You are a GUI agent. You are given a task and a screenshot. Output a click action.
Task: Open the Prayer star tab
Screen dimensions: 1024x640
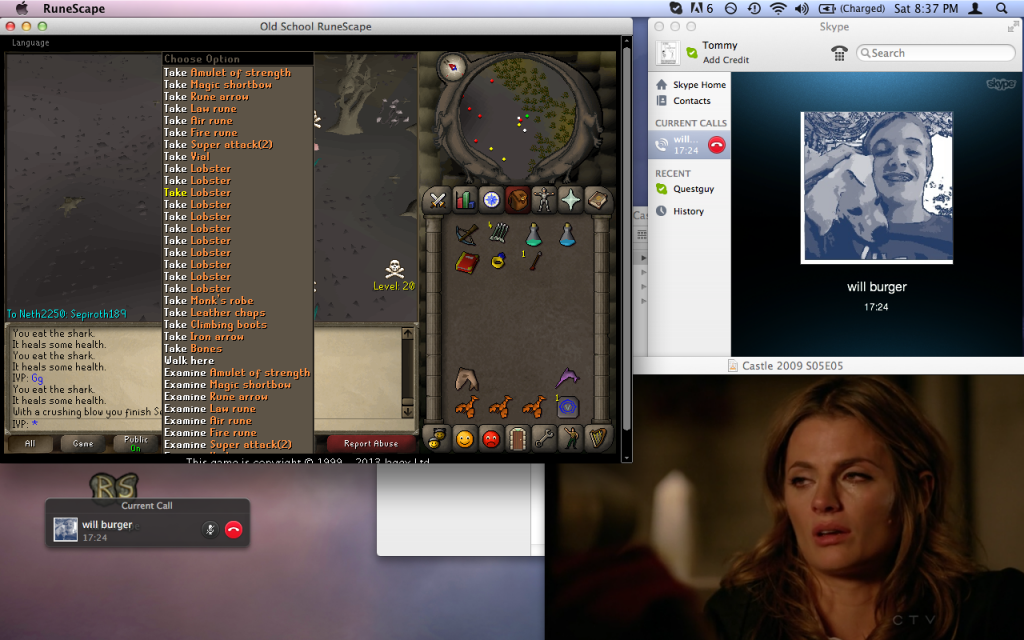pos(571,199)
